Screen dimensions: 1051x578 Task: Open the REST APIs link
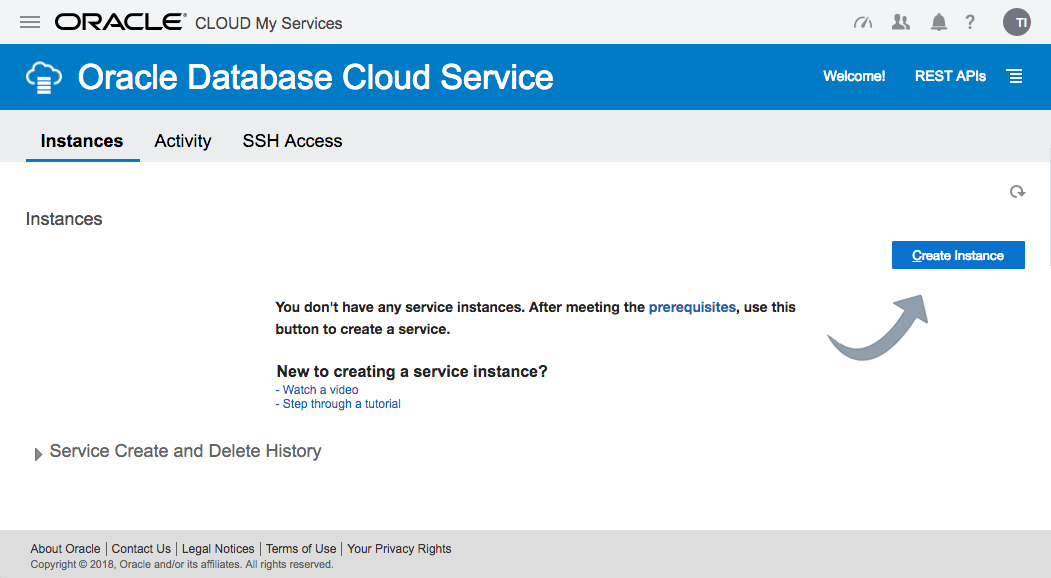point(950,76)
